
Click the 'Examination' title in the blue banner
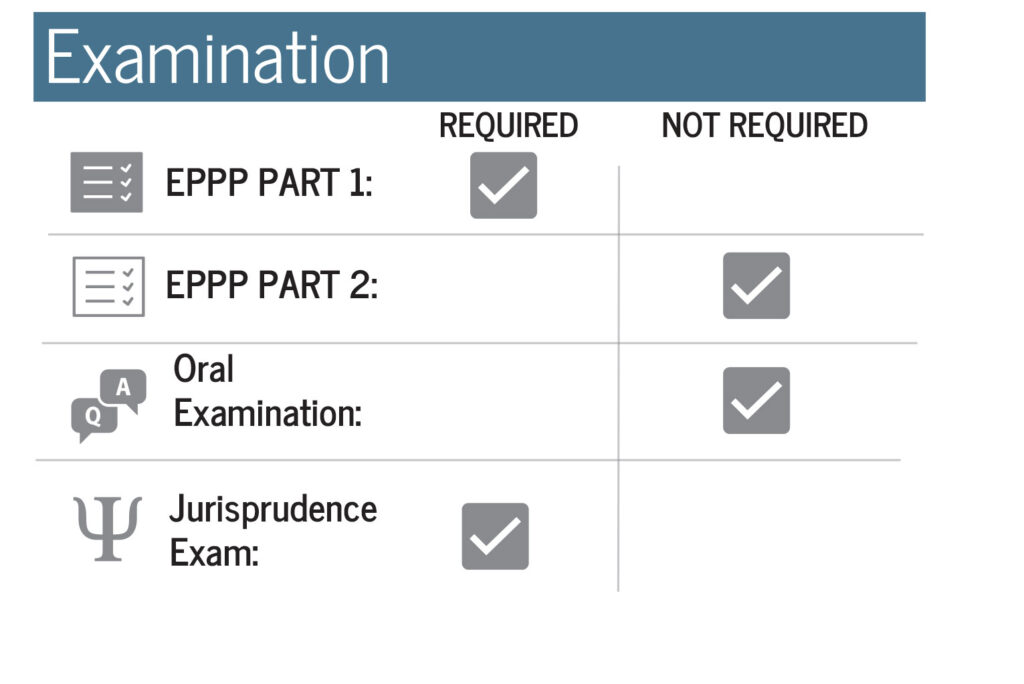click(217, 58)
